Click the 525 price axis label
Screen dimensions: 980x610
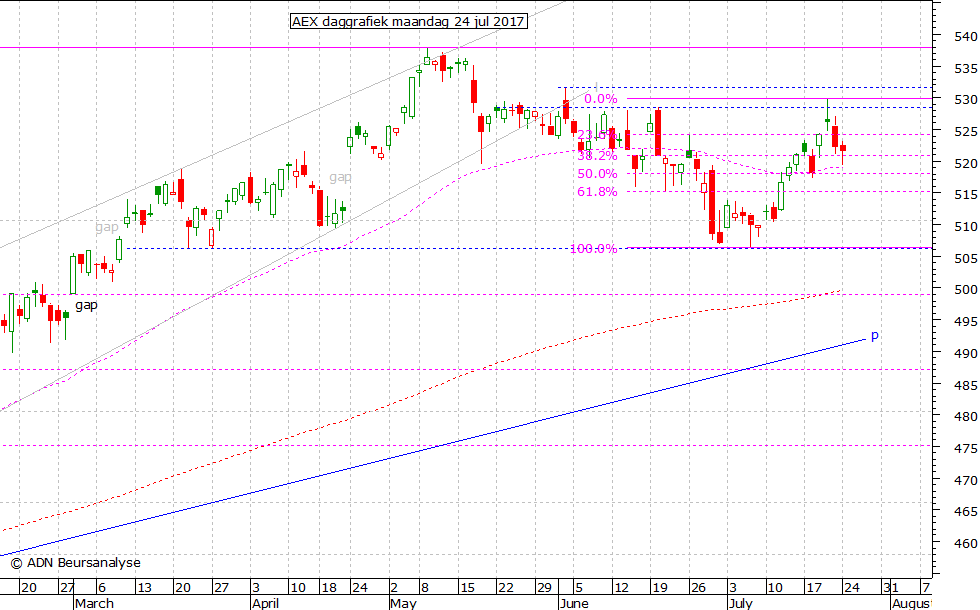(966, 131)
